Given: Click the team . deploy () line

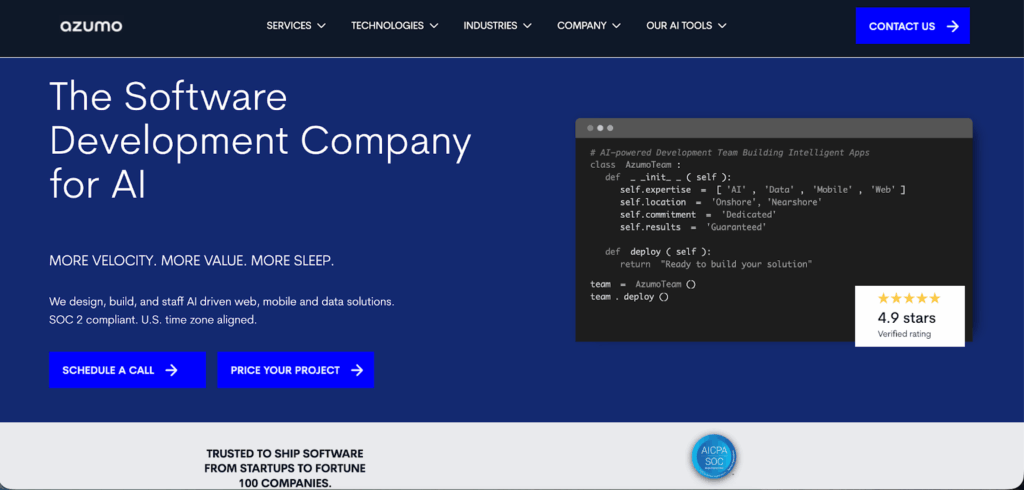Looking at the screenshot, I should (x=629, y=297).
